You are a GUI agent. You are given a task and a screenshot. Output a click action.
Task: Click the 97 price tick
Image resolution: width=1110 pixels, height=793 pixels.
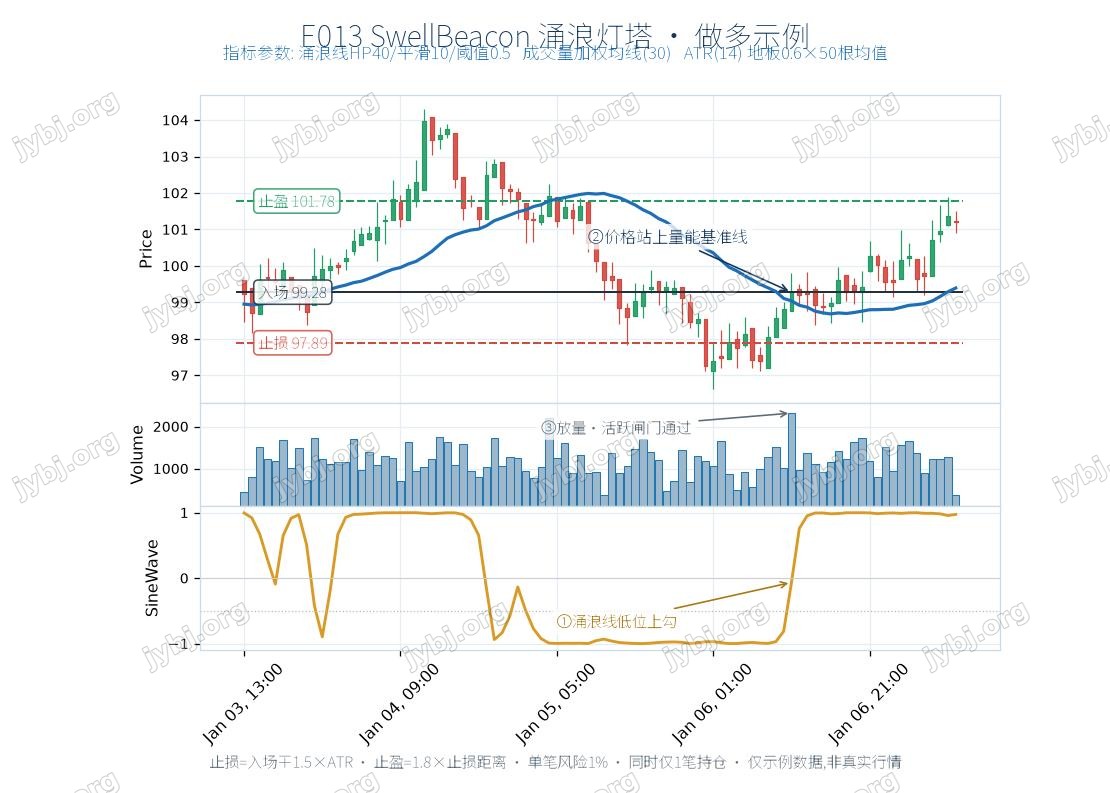point(180,376)
